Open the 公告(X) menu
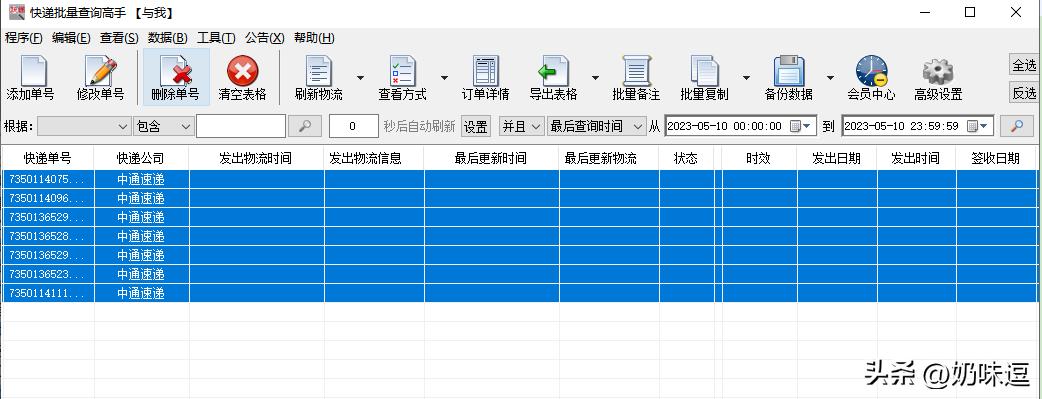 coord(264,38)
